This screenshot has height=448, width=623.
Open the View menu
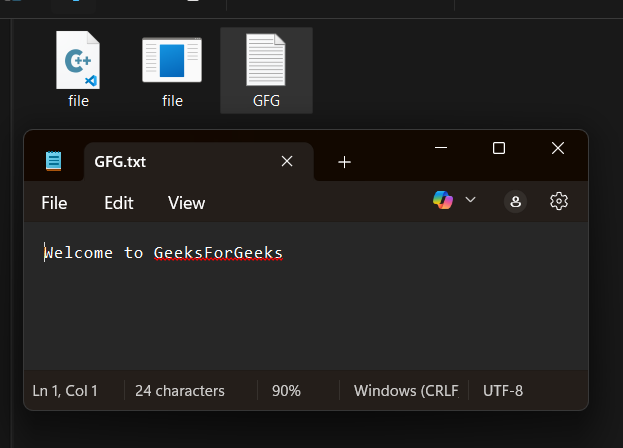click(x=186, y=203)
